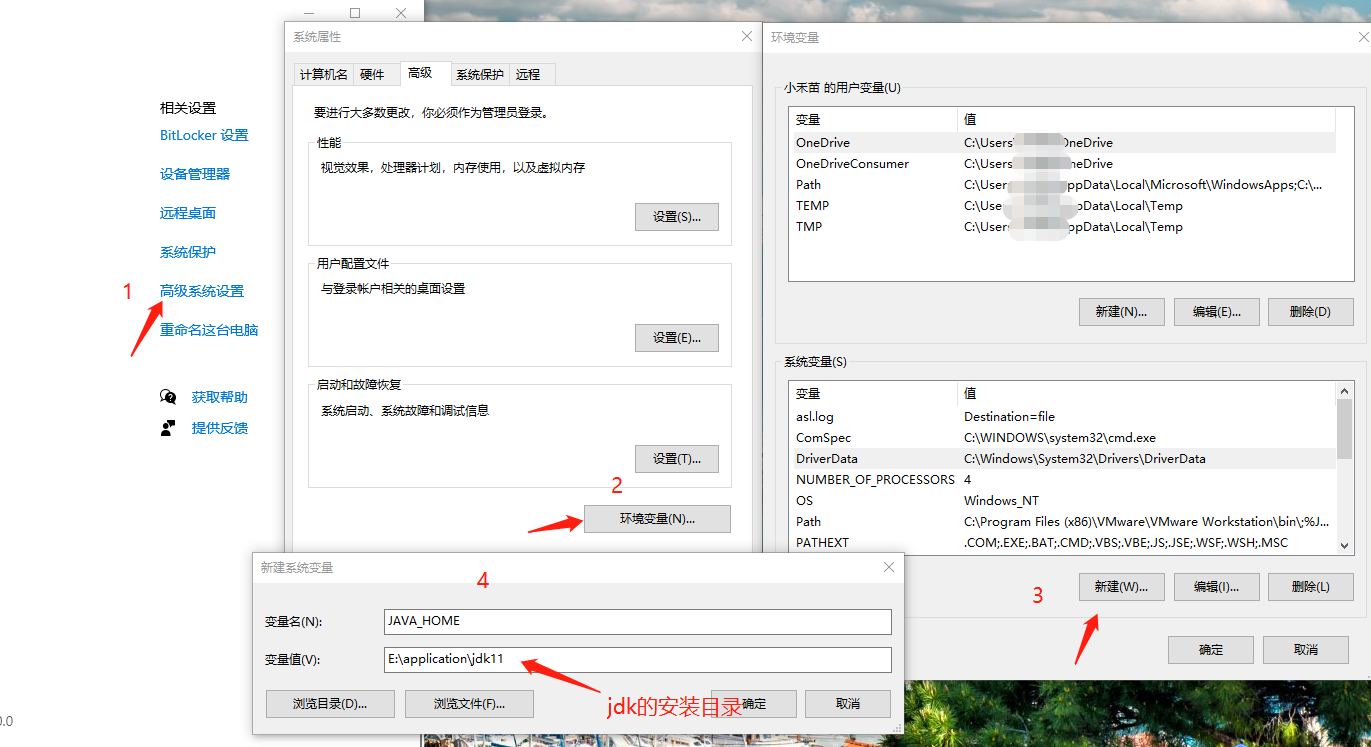This screenshot has width=1371, height=747.
Task: Click the system variables scrollbar thumb
Action: (x=1344, y=428)
